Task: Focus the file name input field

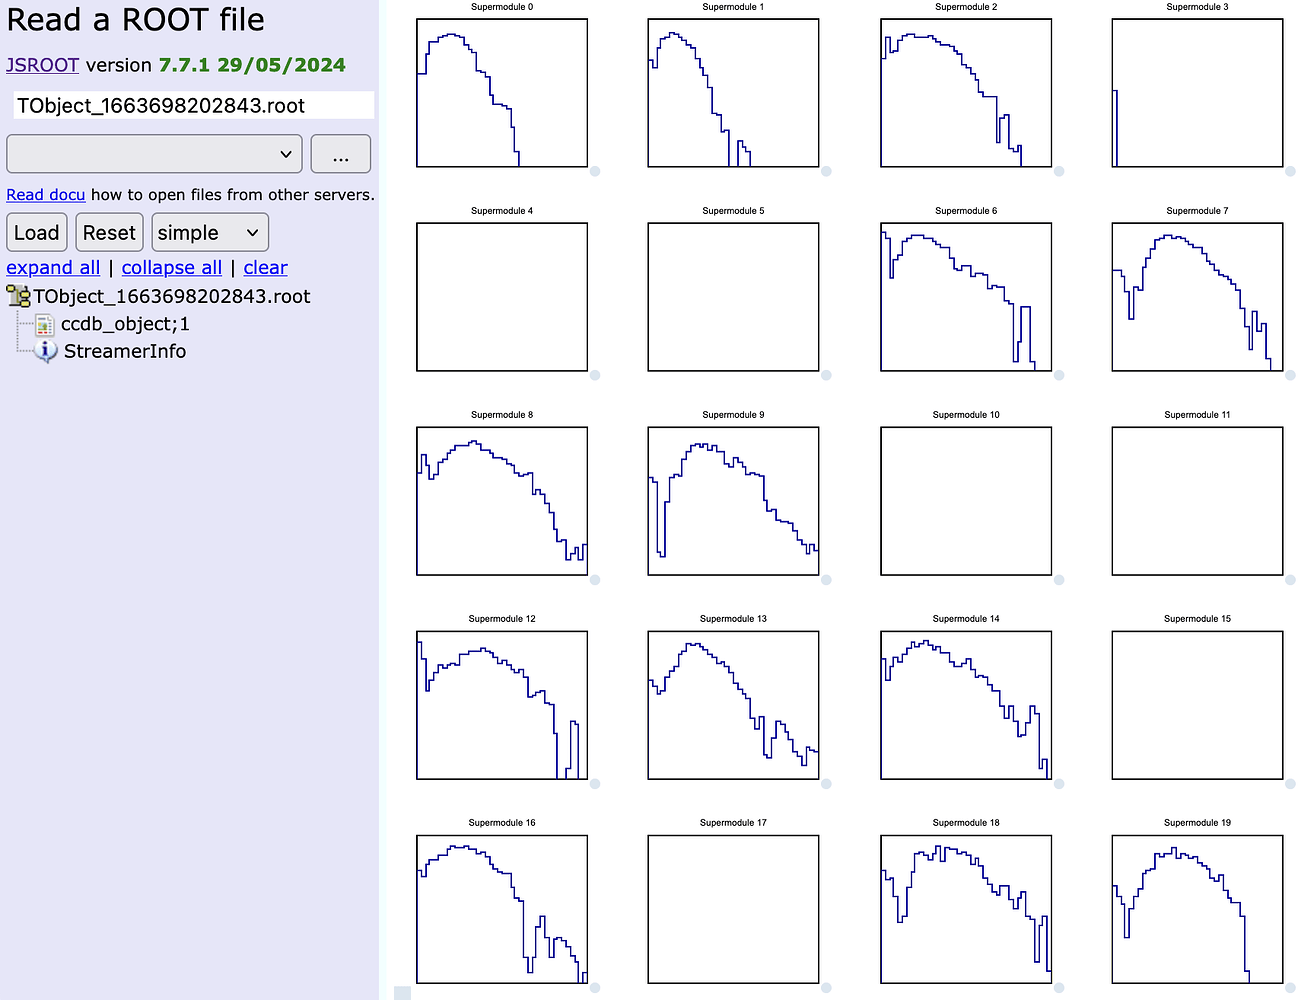Action: click(x=193, y=106)
